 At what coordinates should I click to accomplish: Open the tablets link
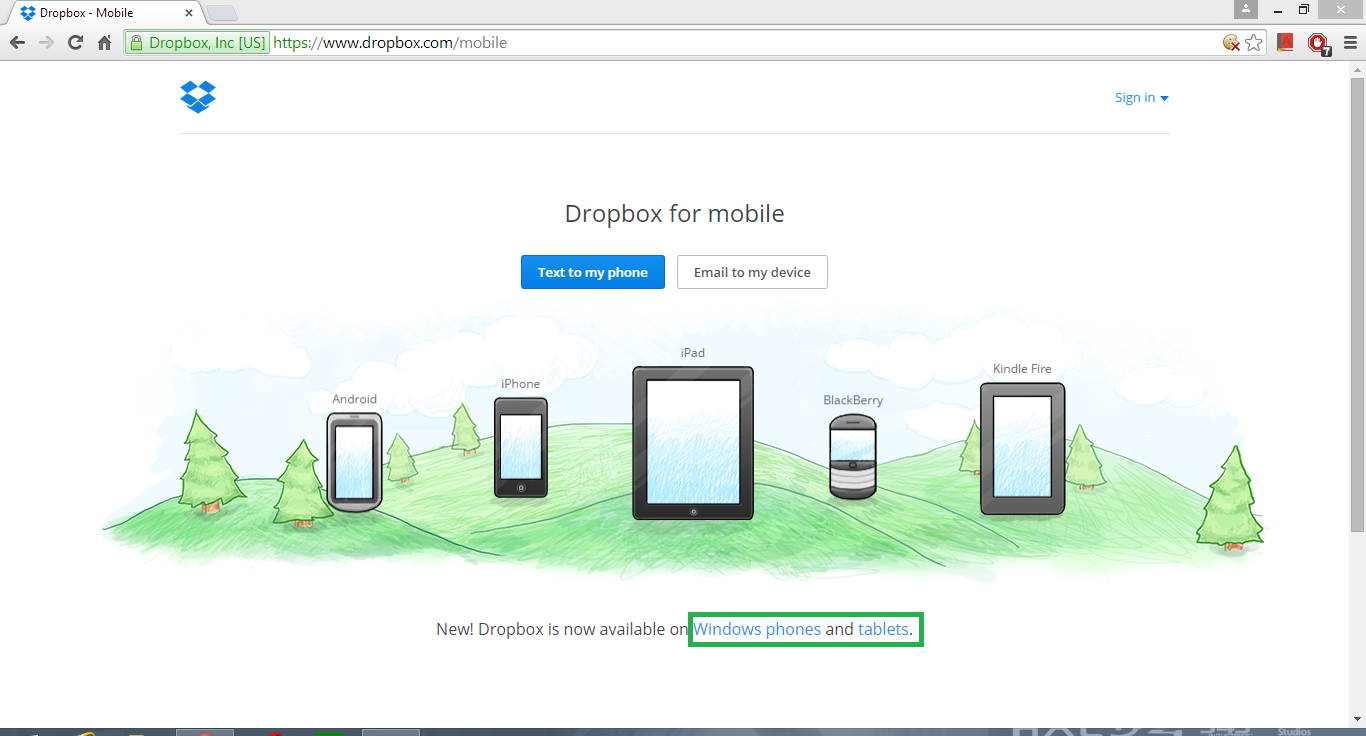click(883, 630)
